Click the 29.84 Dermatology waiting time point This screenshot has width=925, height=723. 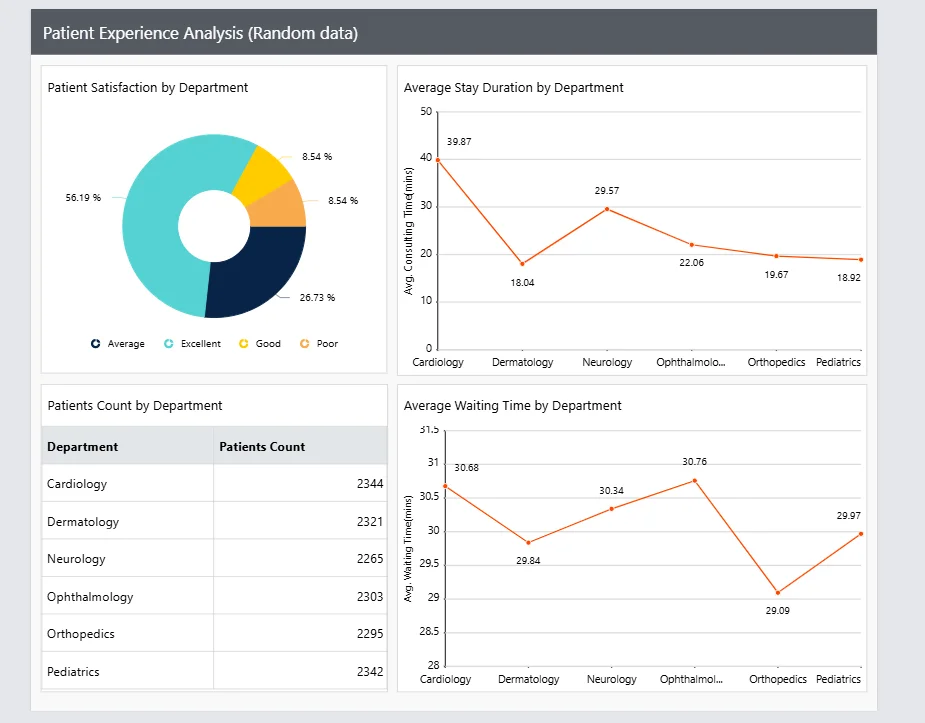click(528, 543)
